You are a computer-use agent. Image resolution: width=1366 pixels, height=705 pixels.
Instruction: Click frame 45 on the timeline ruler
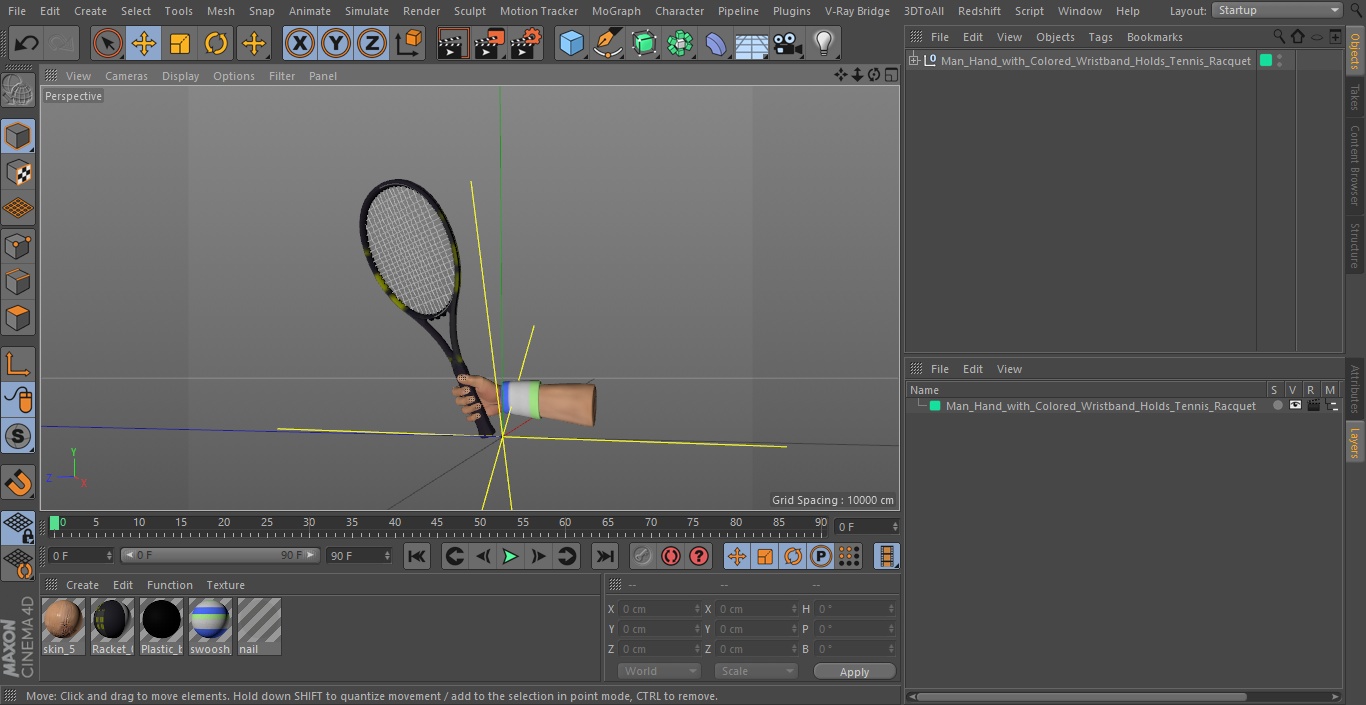tap(437, 523)
